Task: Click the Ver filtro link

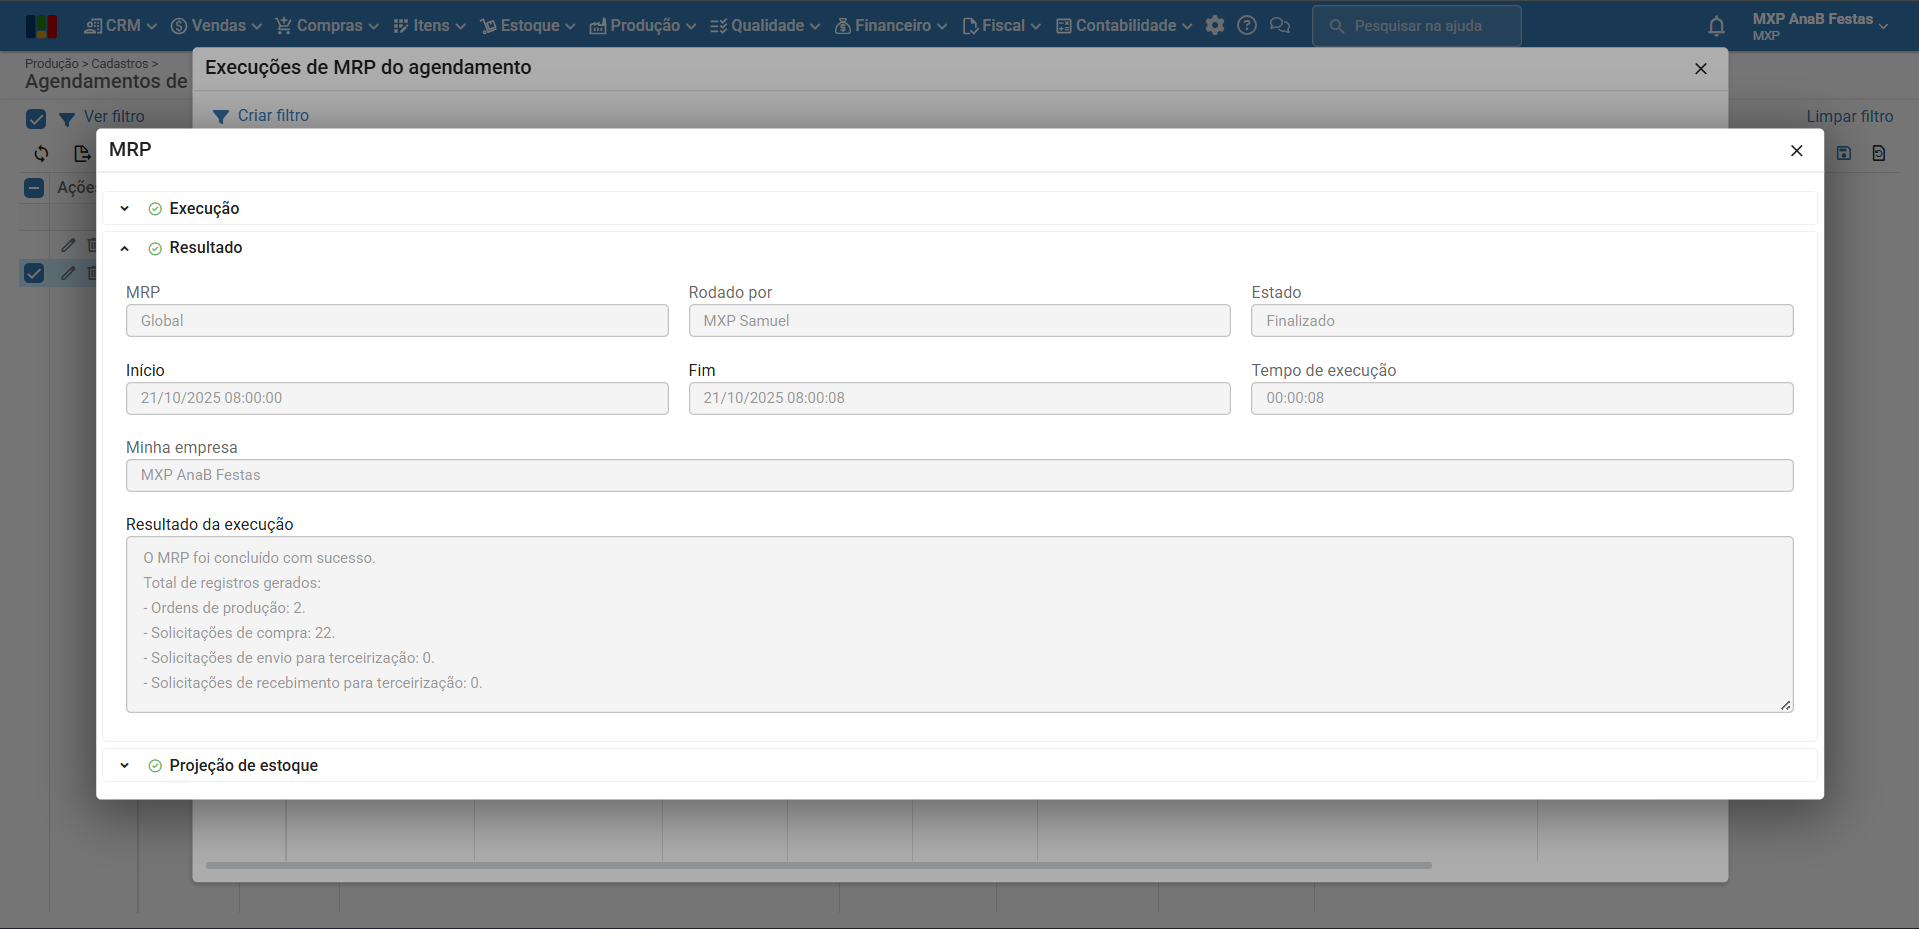Action: point(114,117)
